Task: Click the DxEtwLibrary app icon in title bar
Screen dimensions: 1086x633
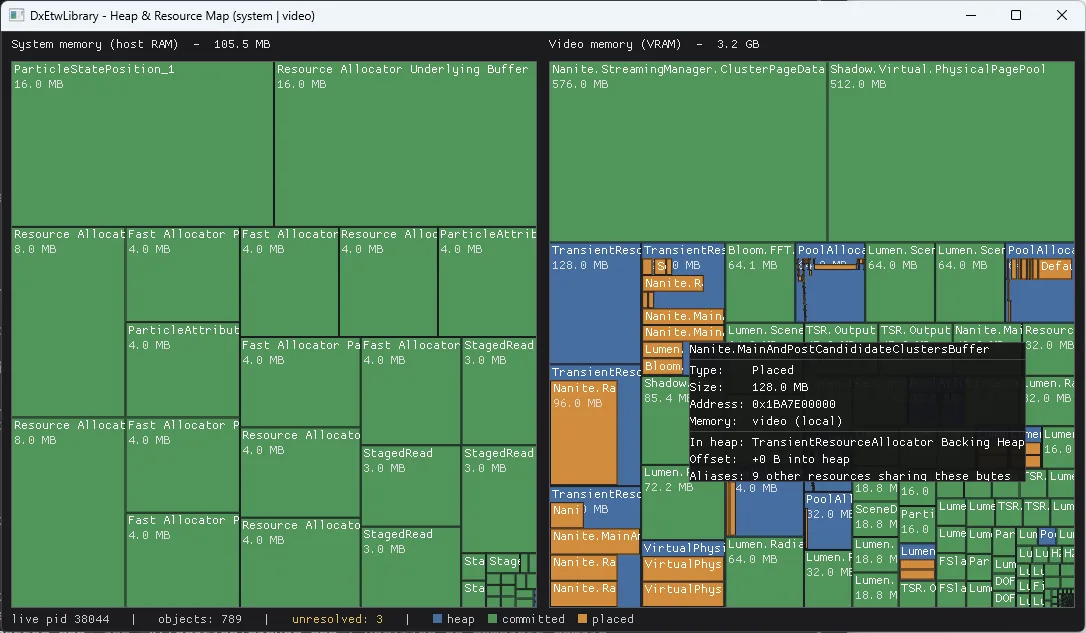Action: coord(17,15)
